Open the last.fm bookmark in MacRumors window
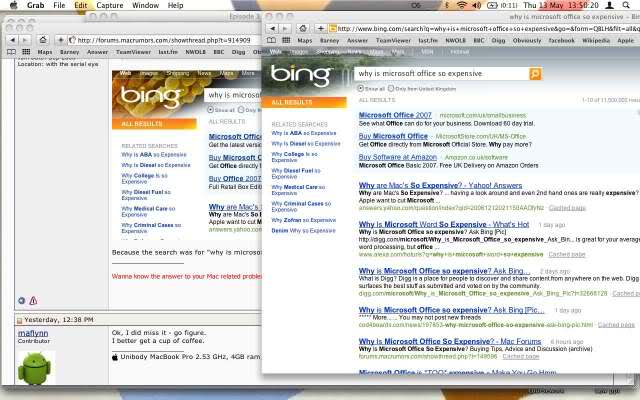 [x=168, y=52]
